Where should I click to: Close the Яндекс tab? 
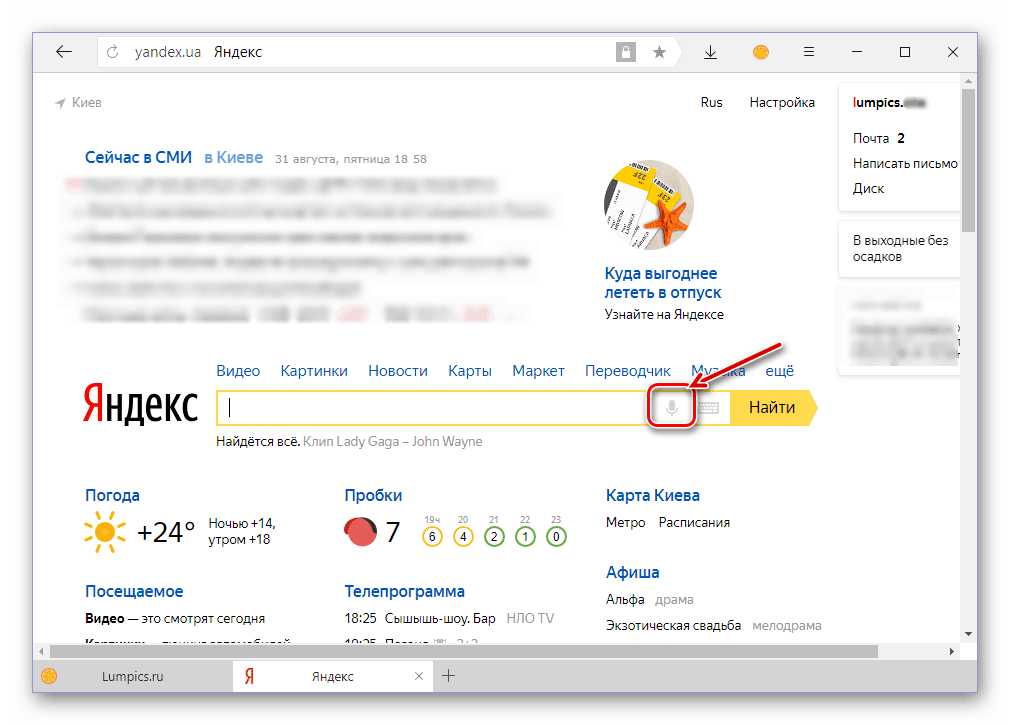pyautogui.click(x=419, y=676)
